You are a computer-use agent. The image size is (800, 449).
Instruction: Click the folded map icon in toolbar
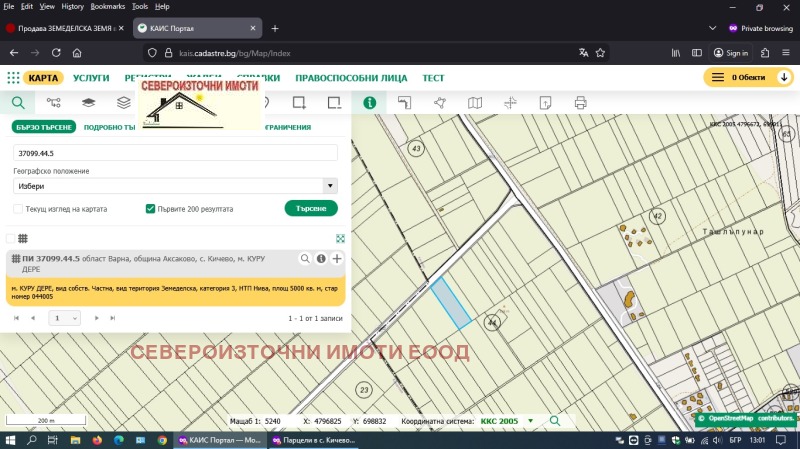[x=475, y=102]
